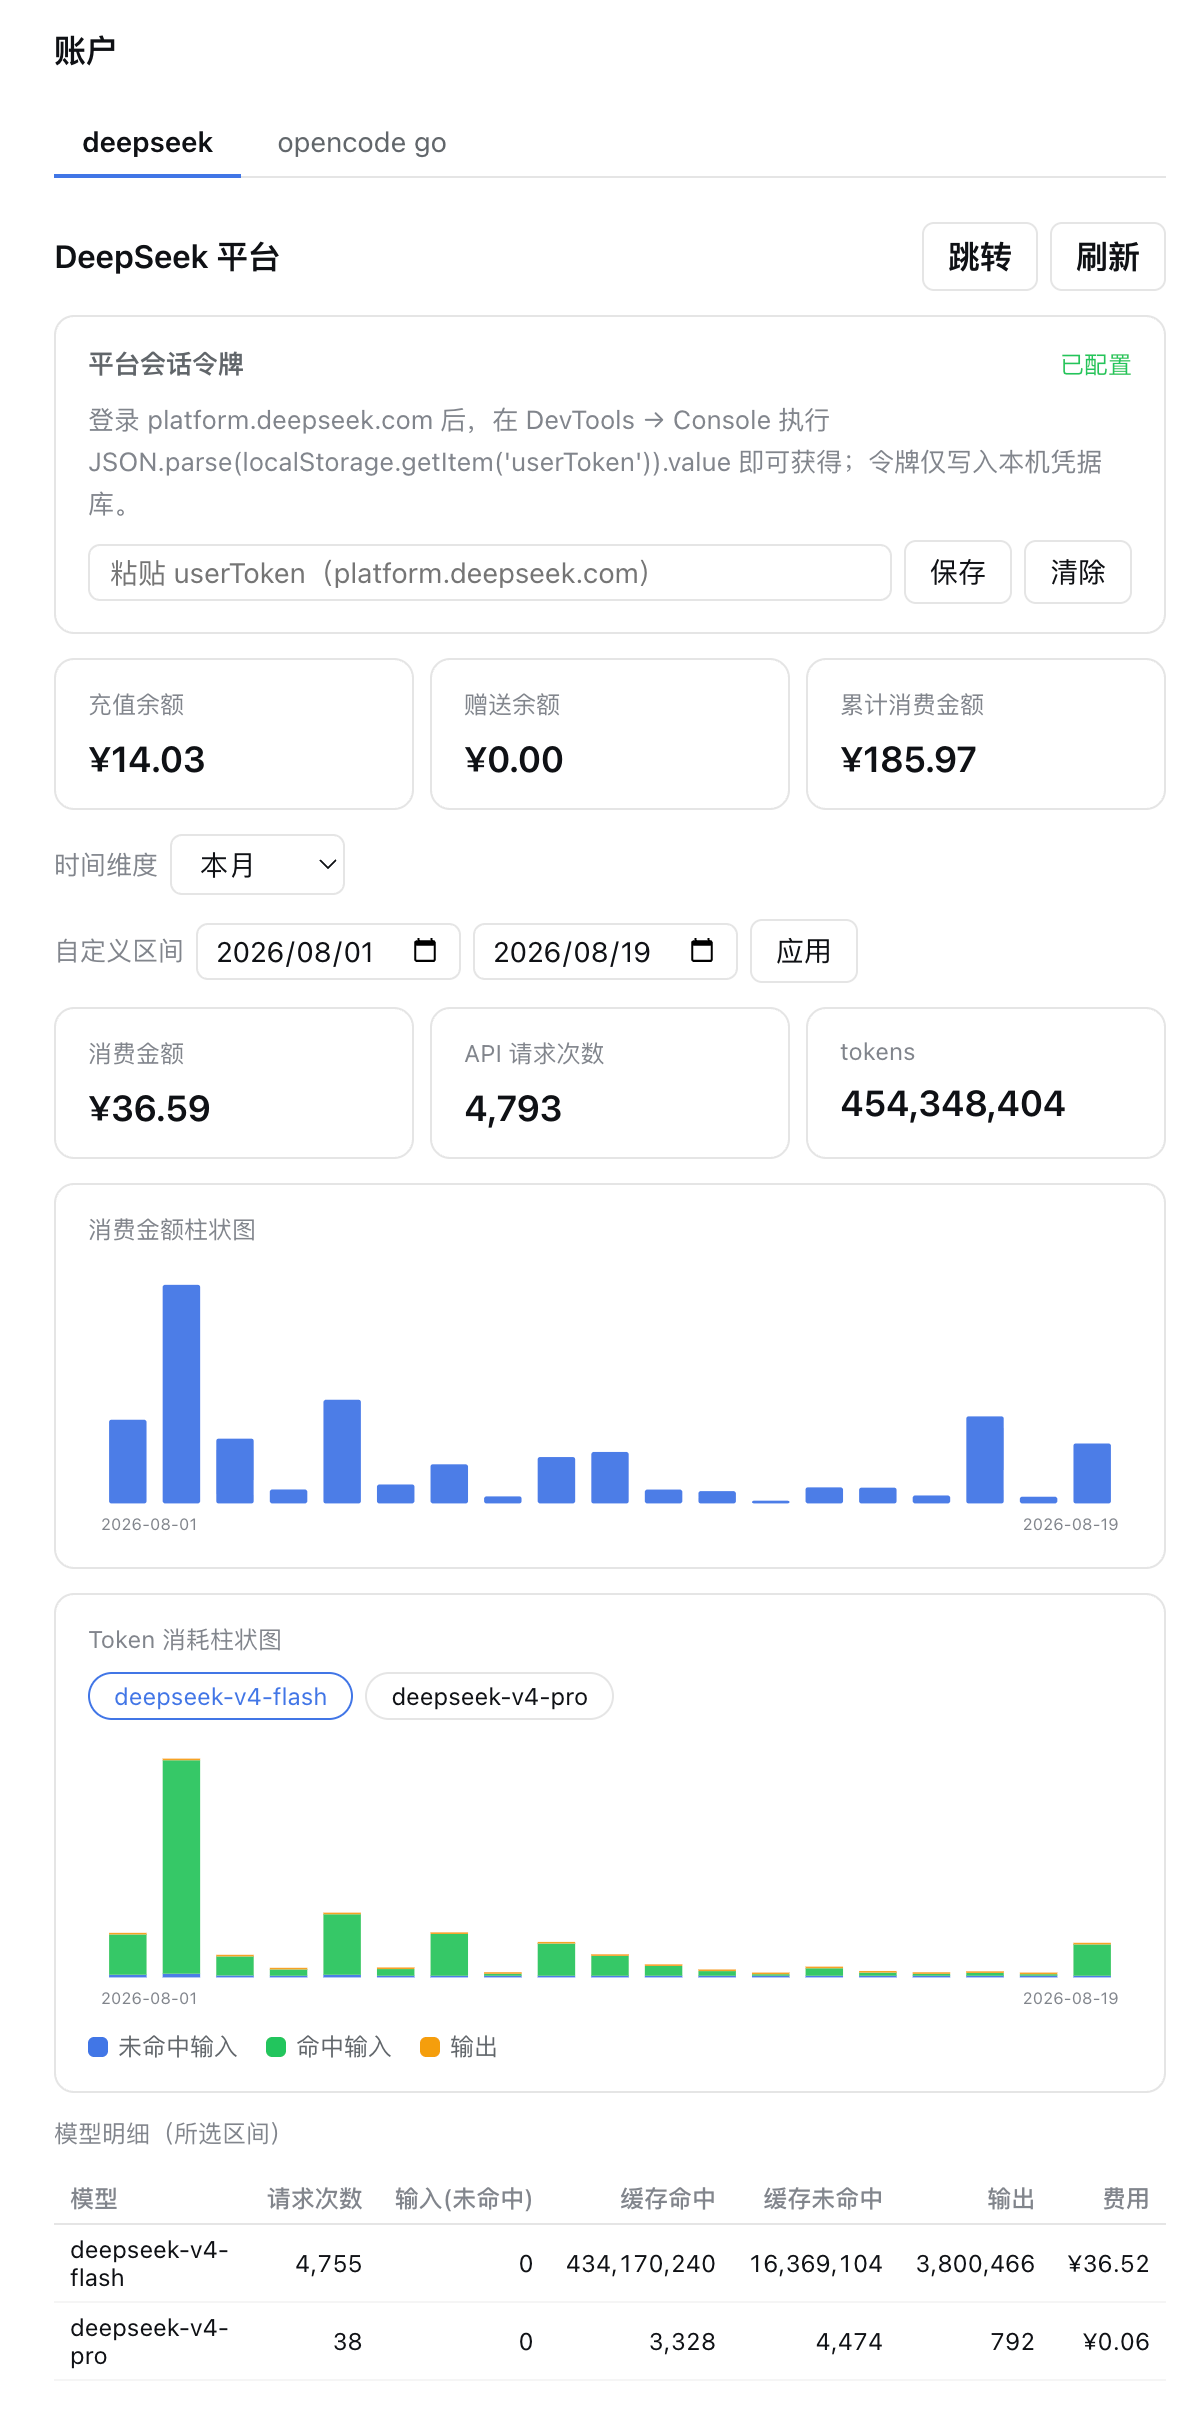Click the 4,474 cache miss cell
Screen dimensions: 1198x2422
click(849, 2342)
